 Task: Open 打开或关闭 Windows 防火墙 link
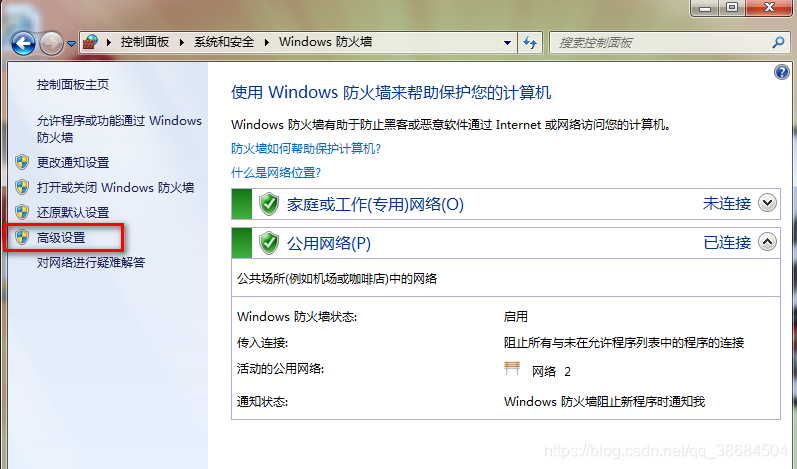click(115, 187)
